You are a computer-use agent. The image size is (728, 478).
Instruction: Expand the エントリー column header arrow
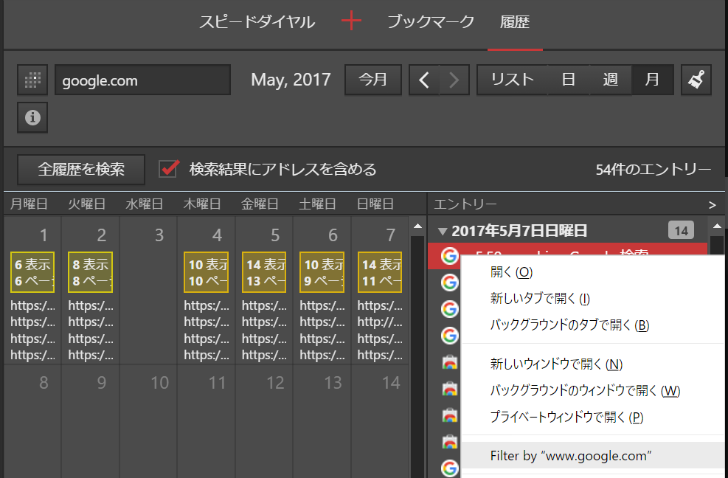point(712,205)
